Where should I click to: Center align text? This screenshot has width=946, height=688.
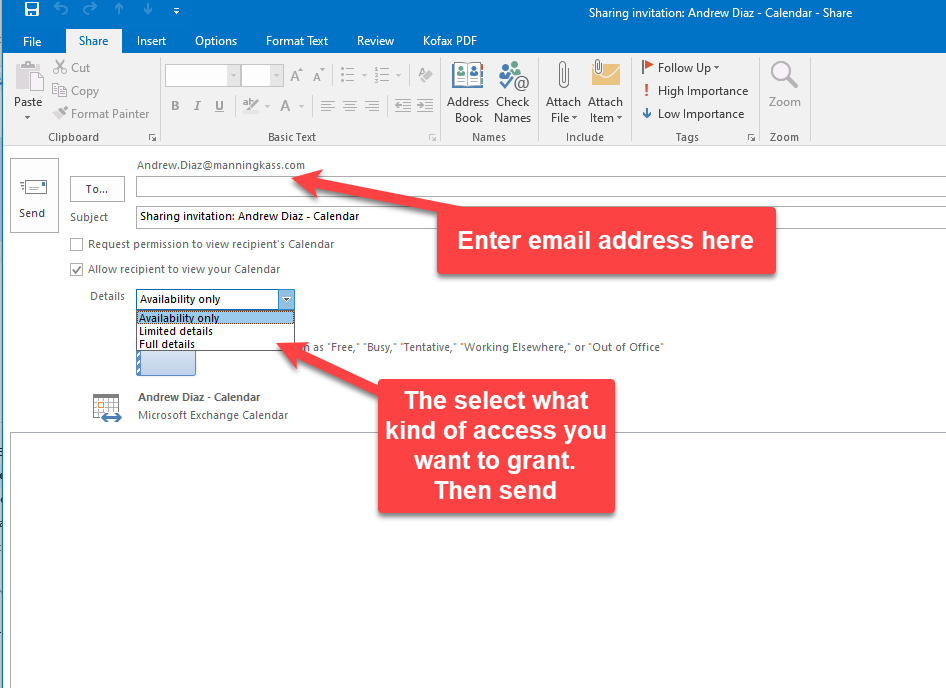point(350,106)
